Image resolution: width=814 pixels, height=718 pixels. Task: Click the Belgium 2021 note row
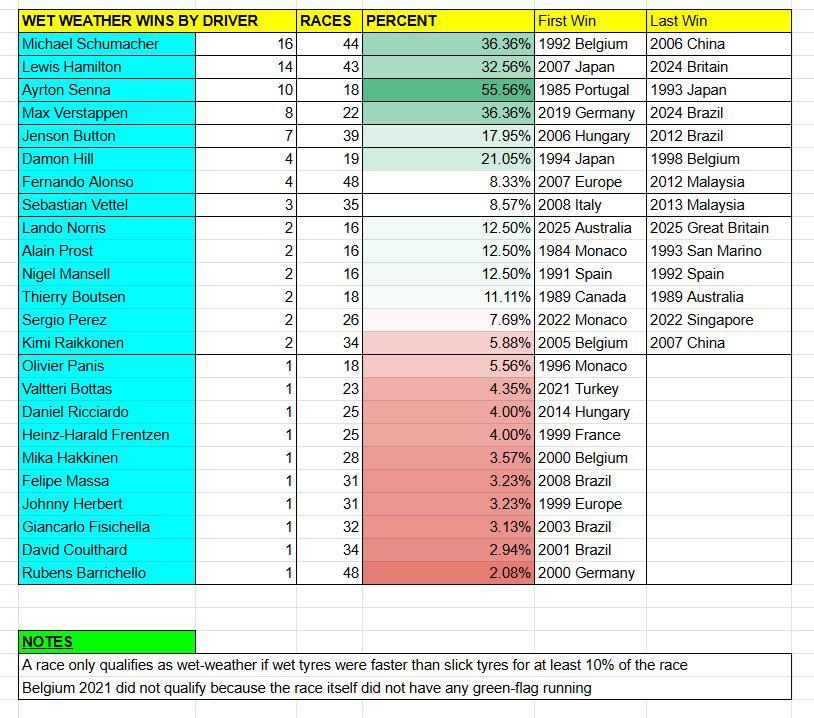point(306,688)
